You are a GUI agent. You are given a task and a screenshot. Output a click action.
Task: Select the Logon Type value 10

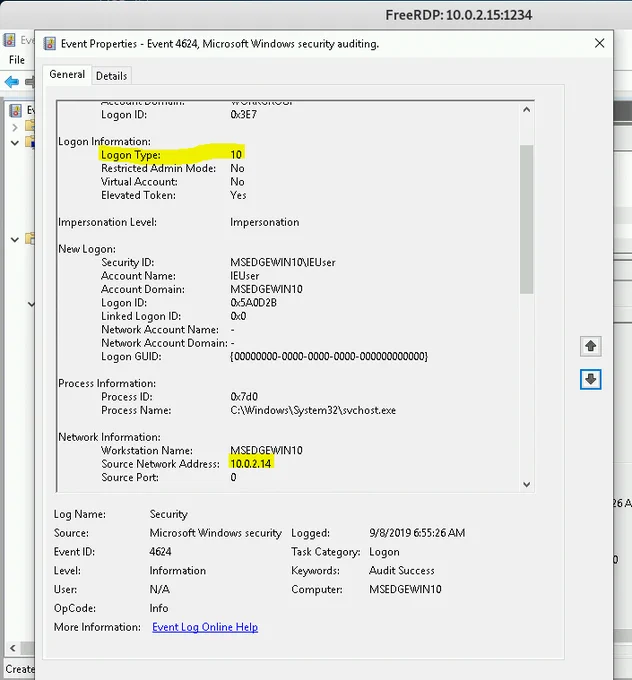tap(236, 155)
